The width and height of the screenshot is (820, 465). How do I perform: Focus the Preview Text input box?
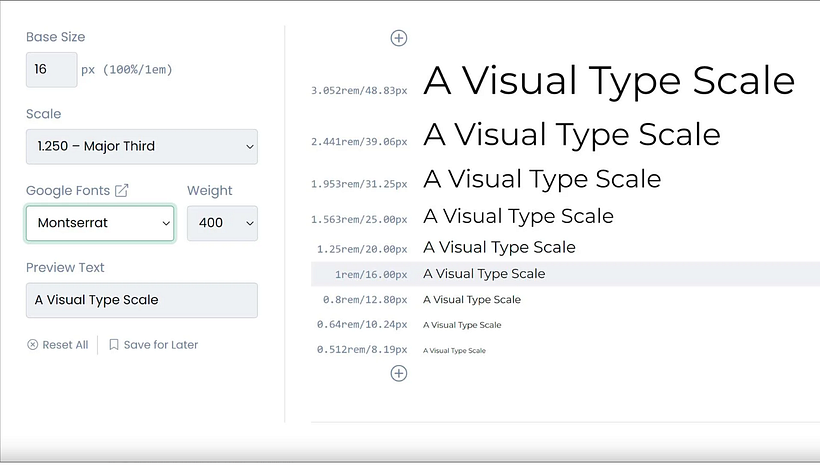(141, 300)
